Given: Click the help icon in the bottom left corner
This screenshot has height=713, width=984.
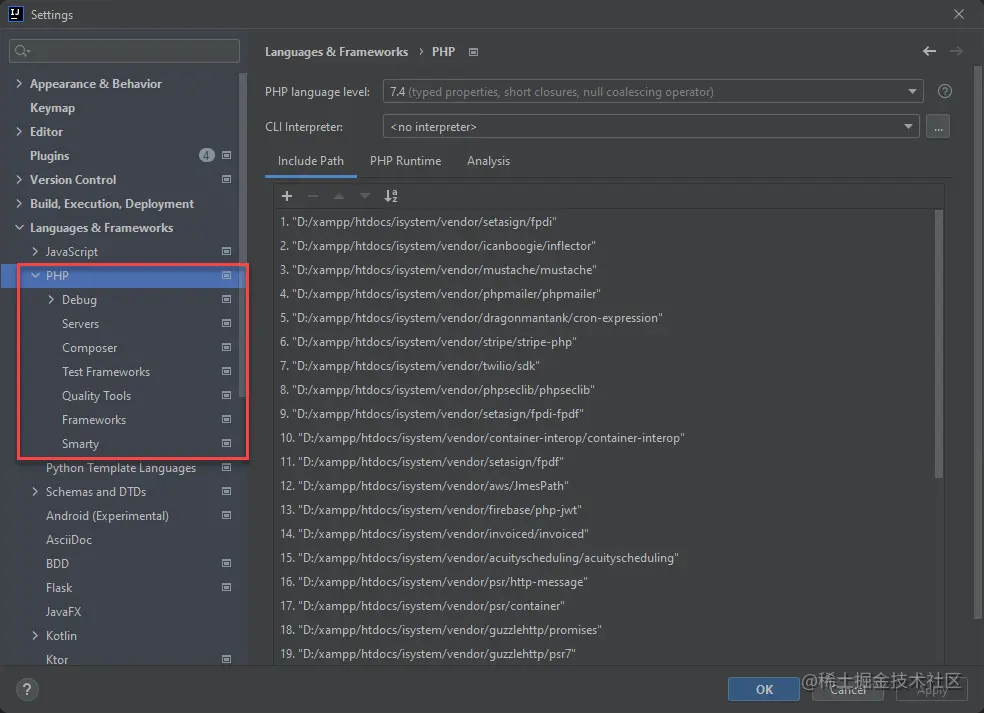Looking at the screenshot, I should coord(26,689).
